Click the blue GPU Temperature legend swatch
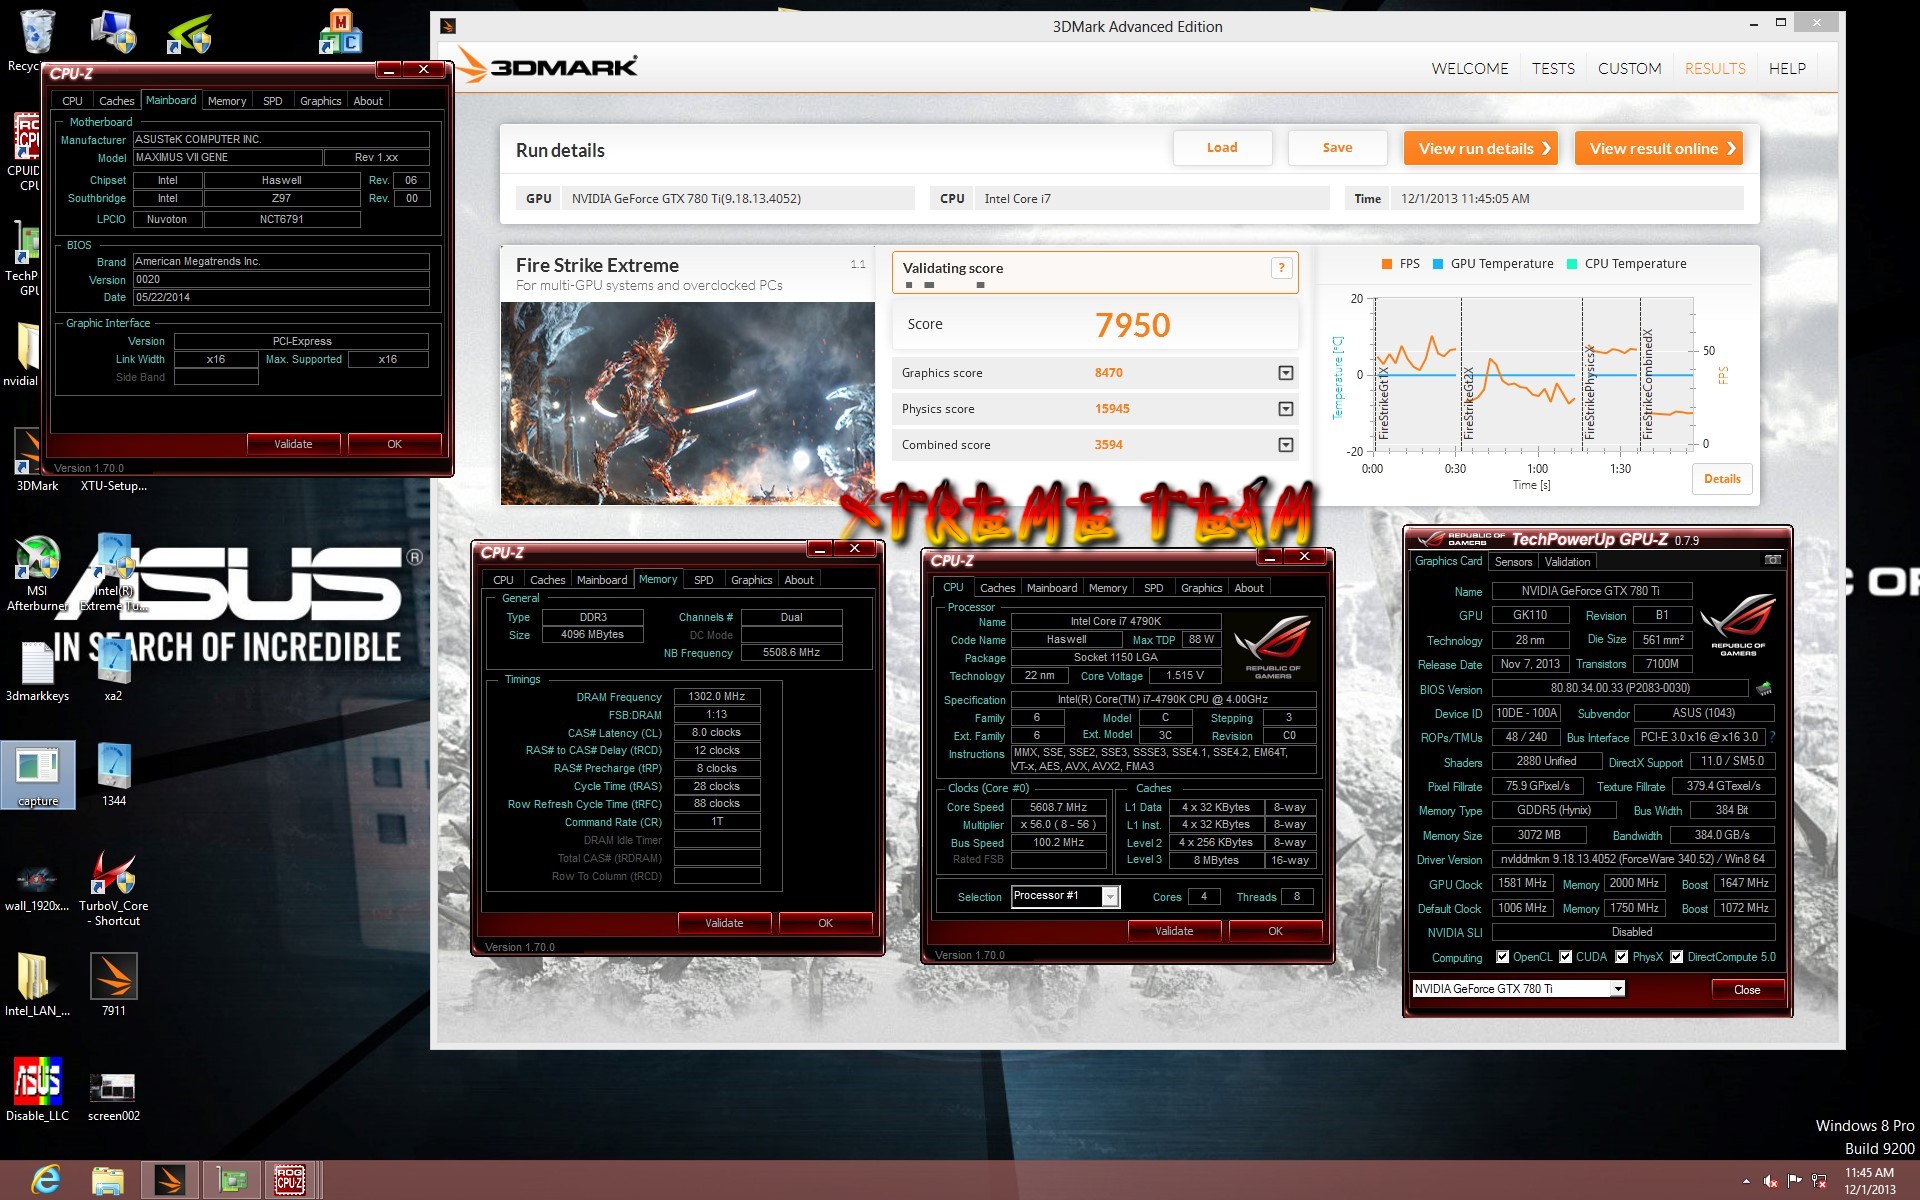The width and height of the screenshot is (1920, 1200). pyautogui.click(x=1438, y=264)
